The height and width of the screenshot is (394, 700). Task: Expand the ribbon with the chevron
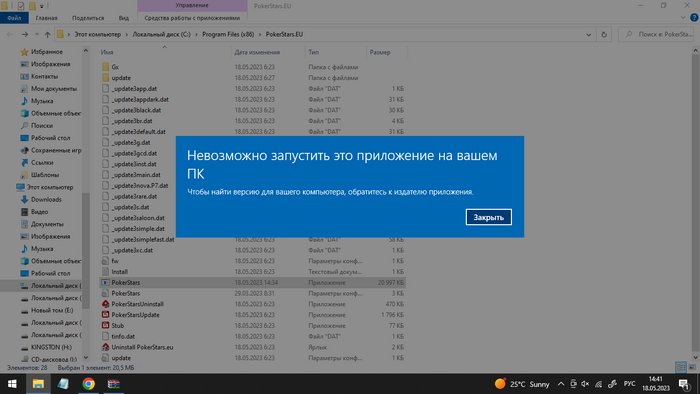click(x=683, y=18)
